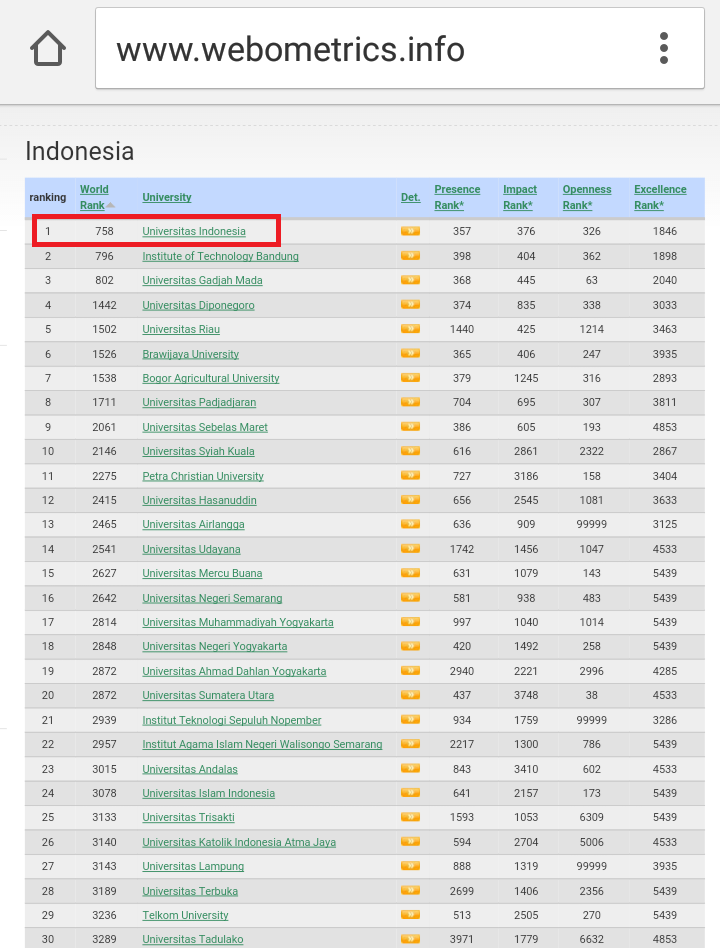
Task: Open details icon for Universitas Ahmad Dahlan Yogyakarta
Action: coord(410,671)
